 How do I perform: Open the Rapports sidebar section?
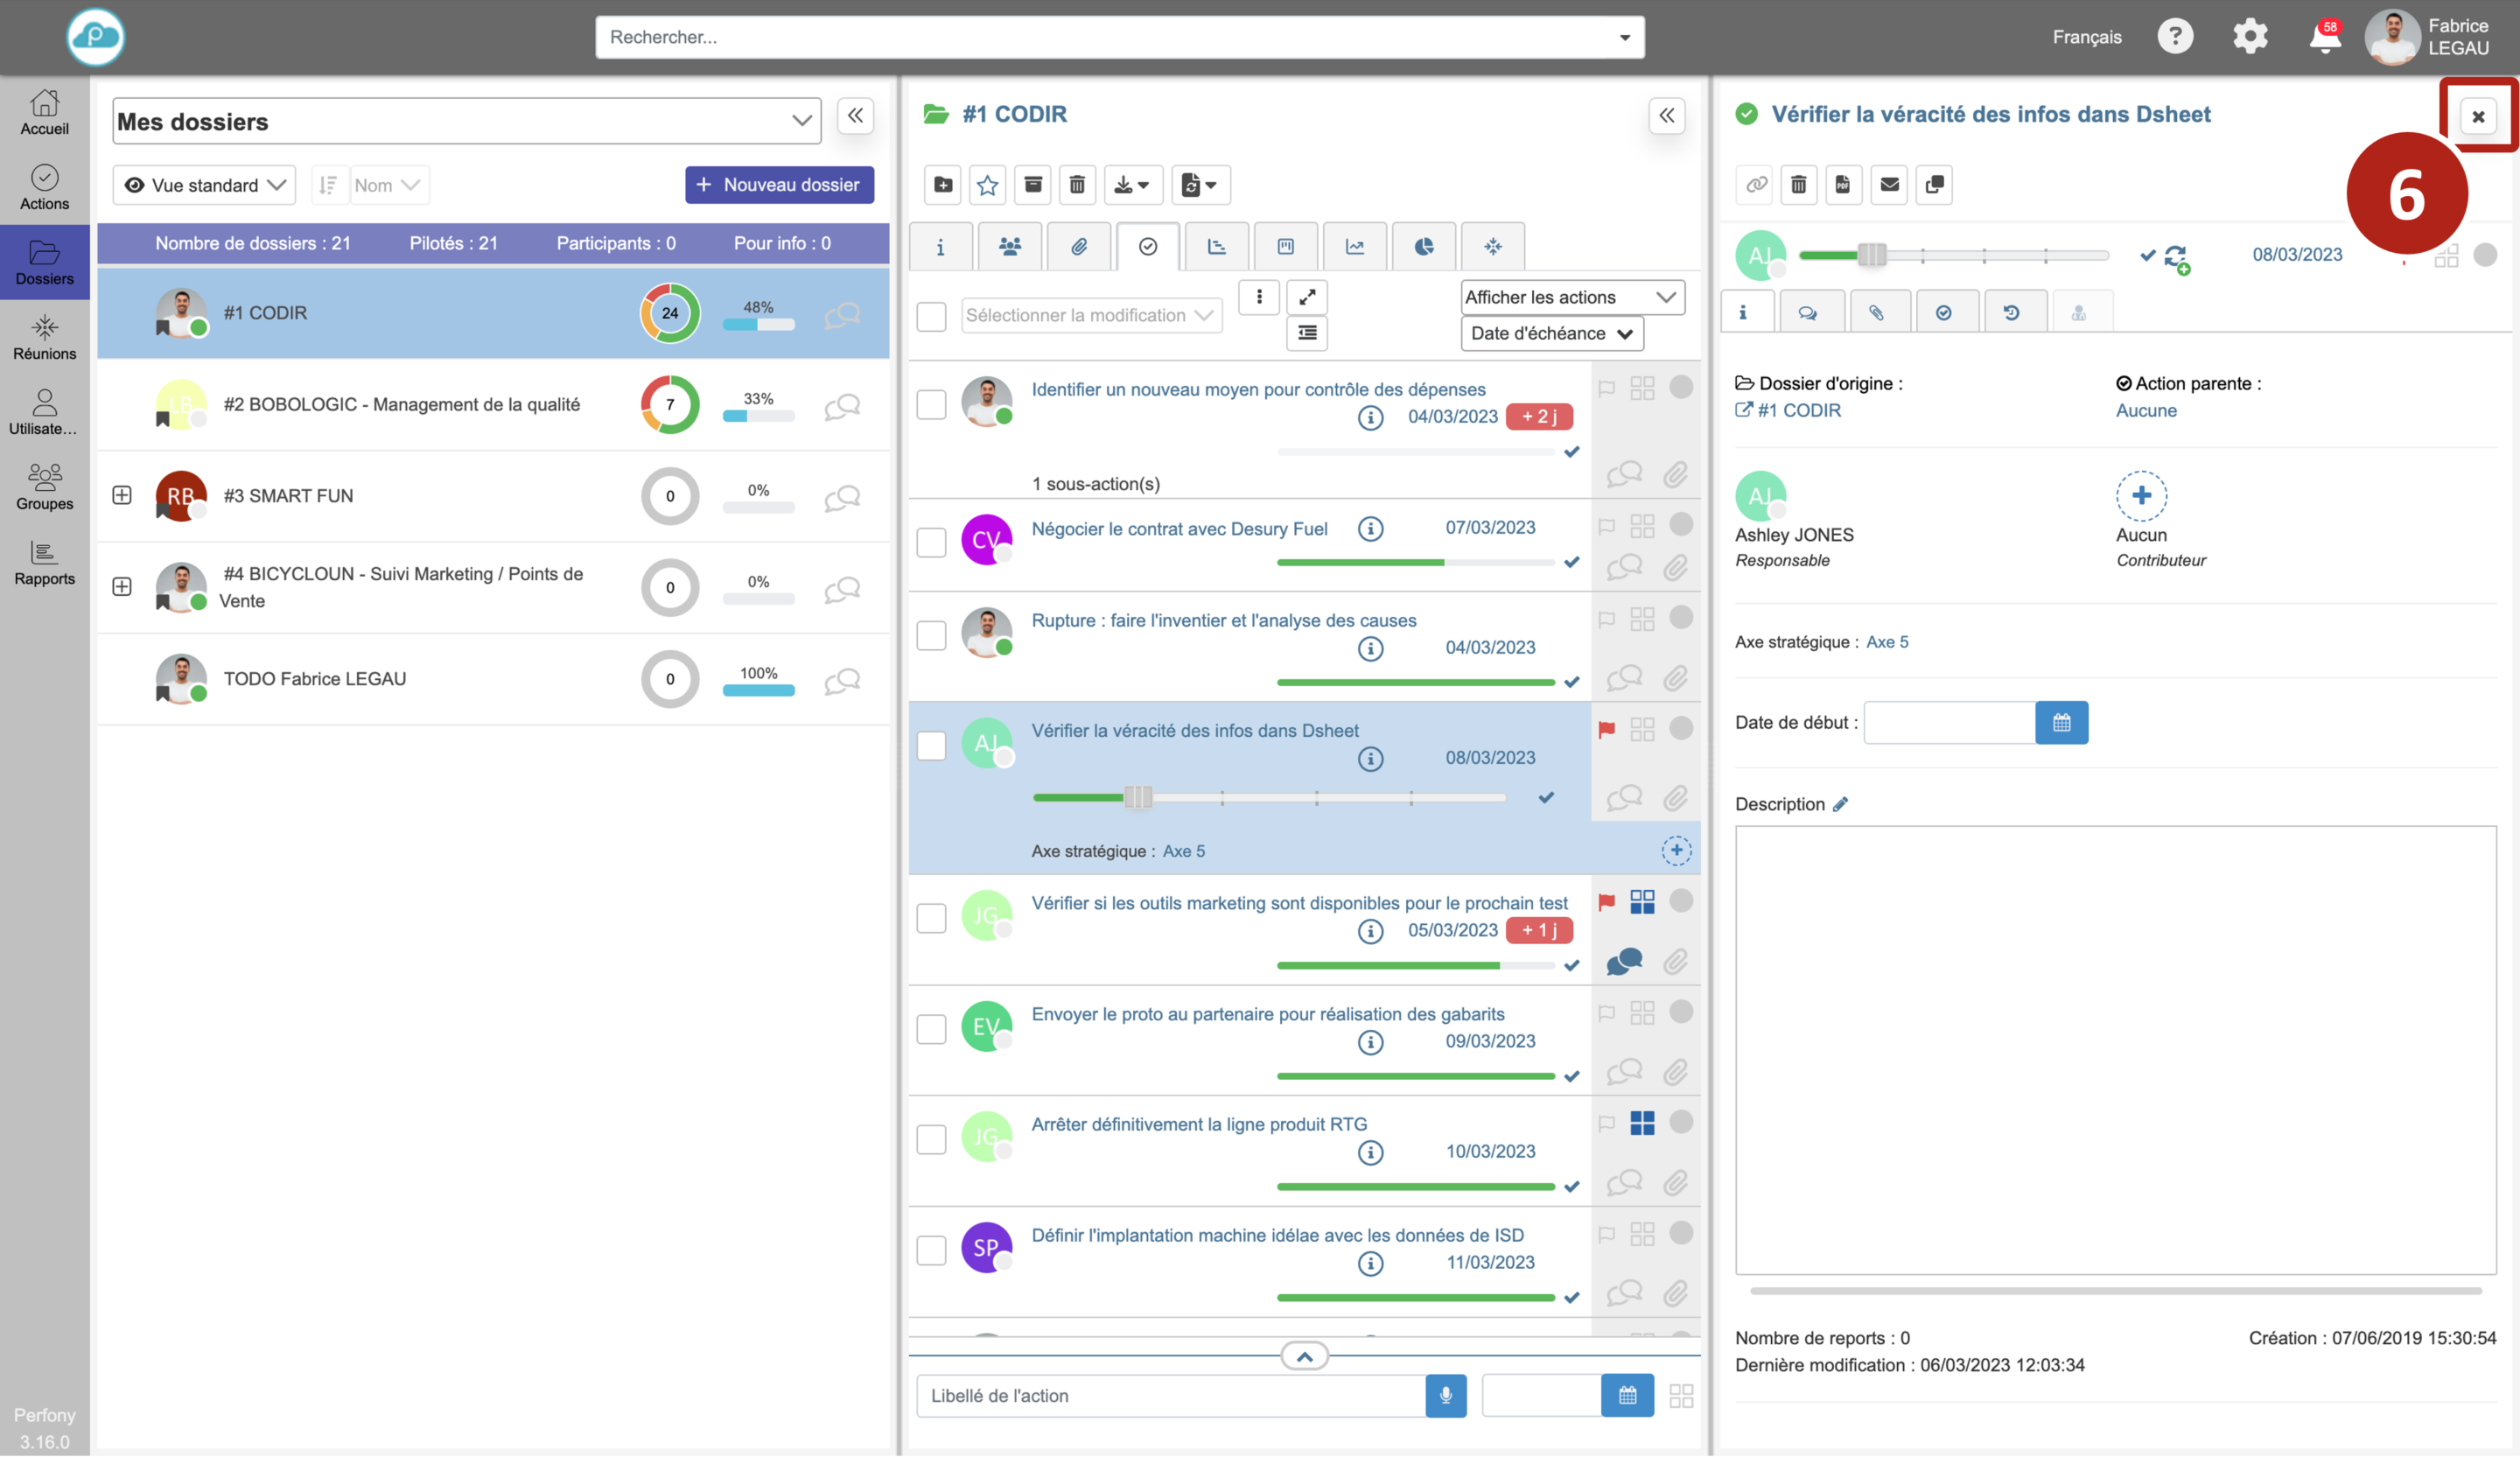[x=44, y=562]
